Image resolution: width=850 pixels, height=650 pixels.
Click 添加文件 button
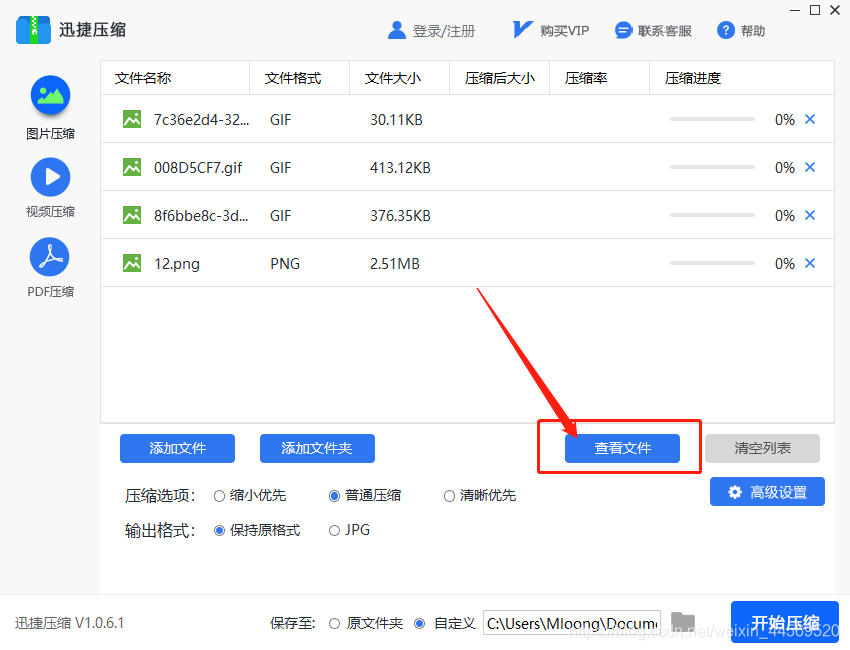[x=177, y=448]
